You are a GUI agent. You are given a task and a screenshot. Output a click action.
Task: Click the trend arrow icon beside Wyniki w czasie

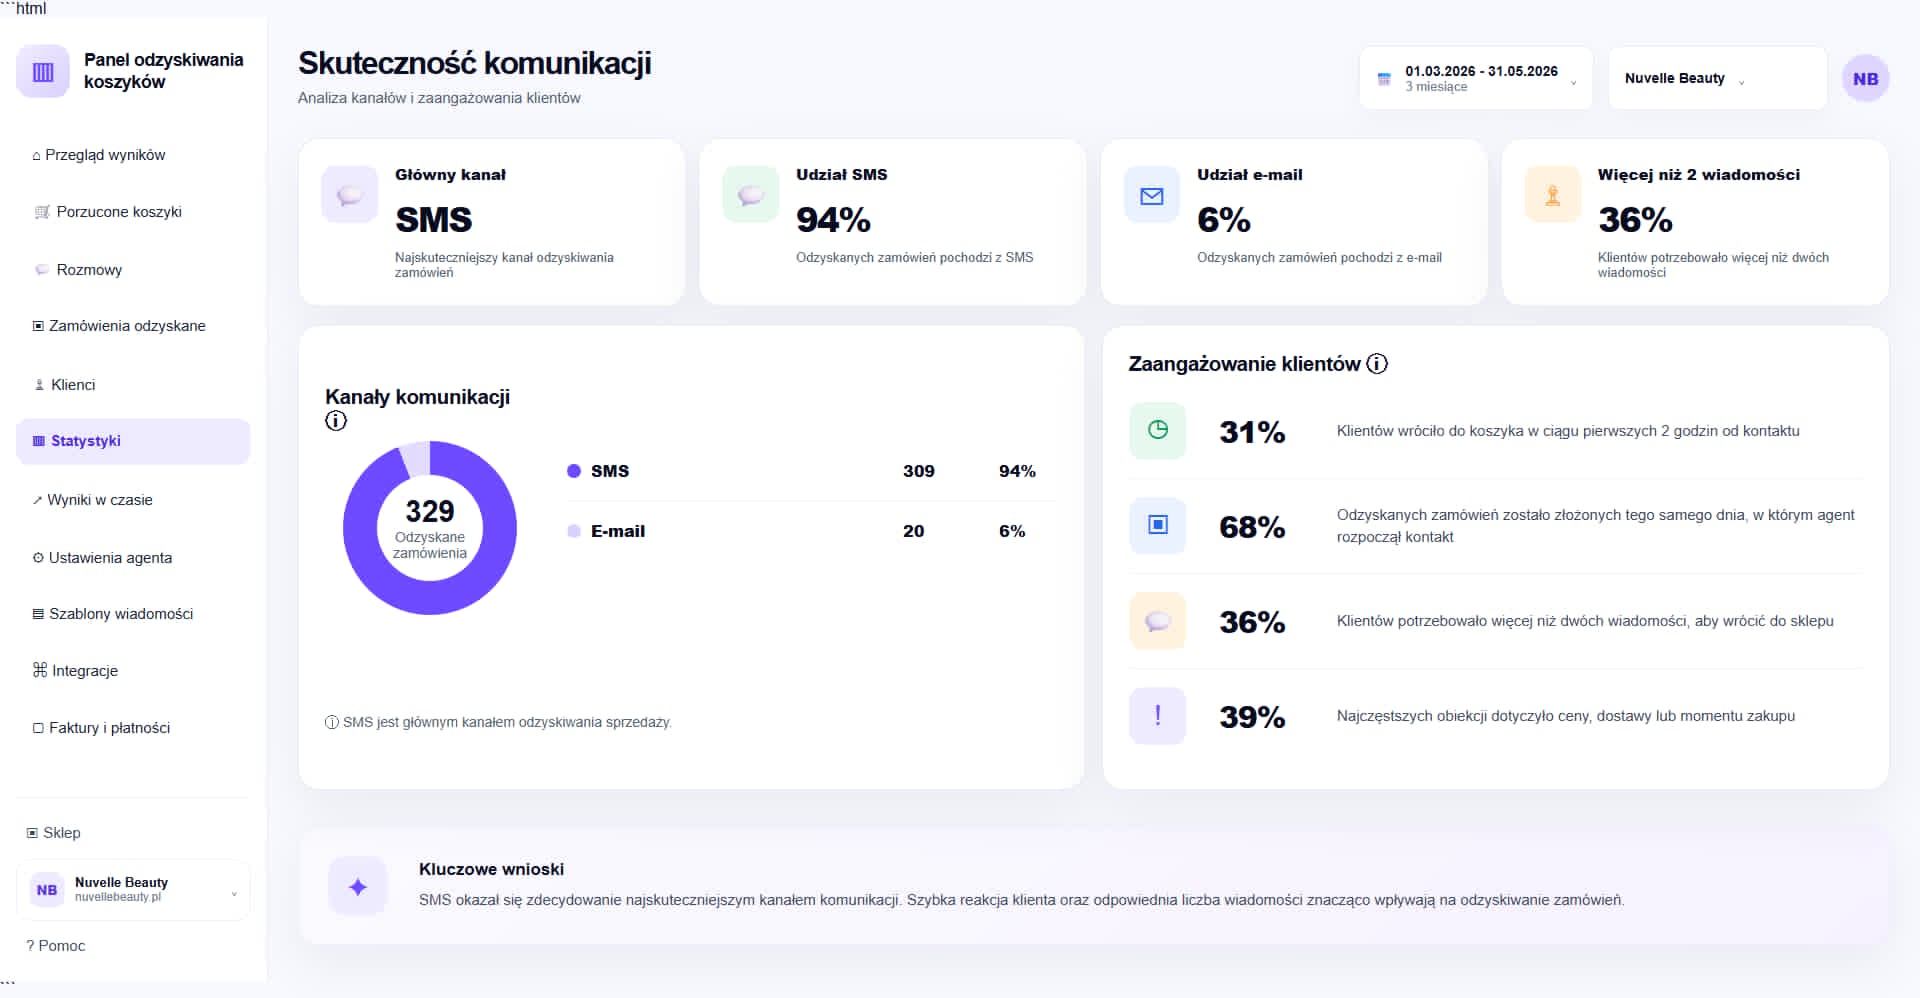[x=38, y=500]
